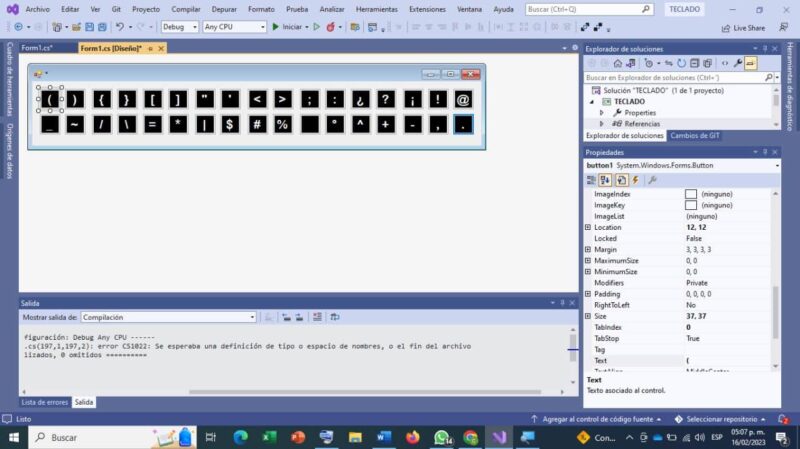Collapse all items in Solution Explorer

pyautogui.click(x=695, y=62)
